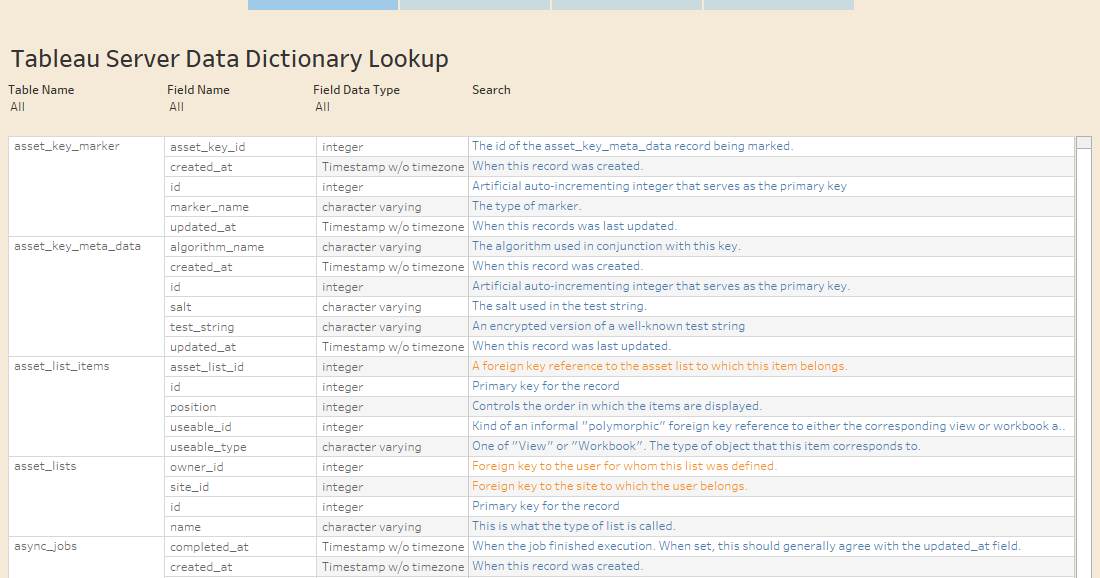Select the asset_key_marker table name
The width and height of the screenshot is (1100, 578).
tap(65, 146)
